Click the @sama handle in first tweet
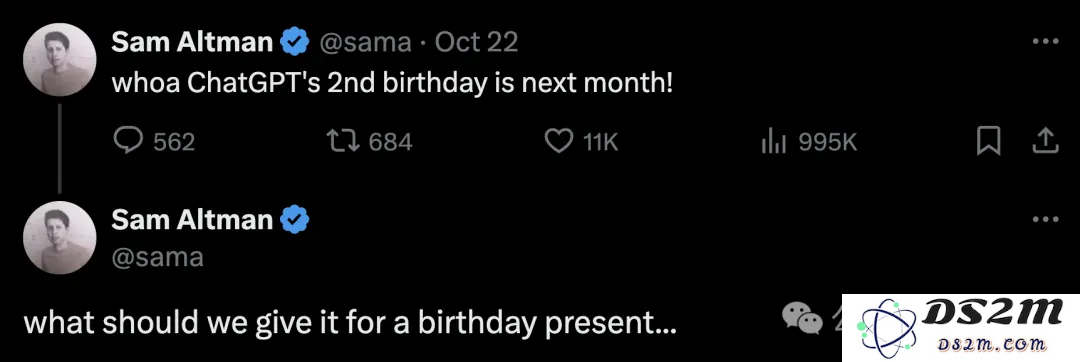This screenshot has width=1080, height=362. pyautogui.click(x=364, y=43)
